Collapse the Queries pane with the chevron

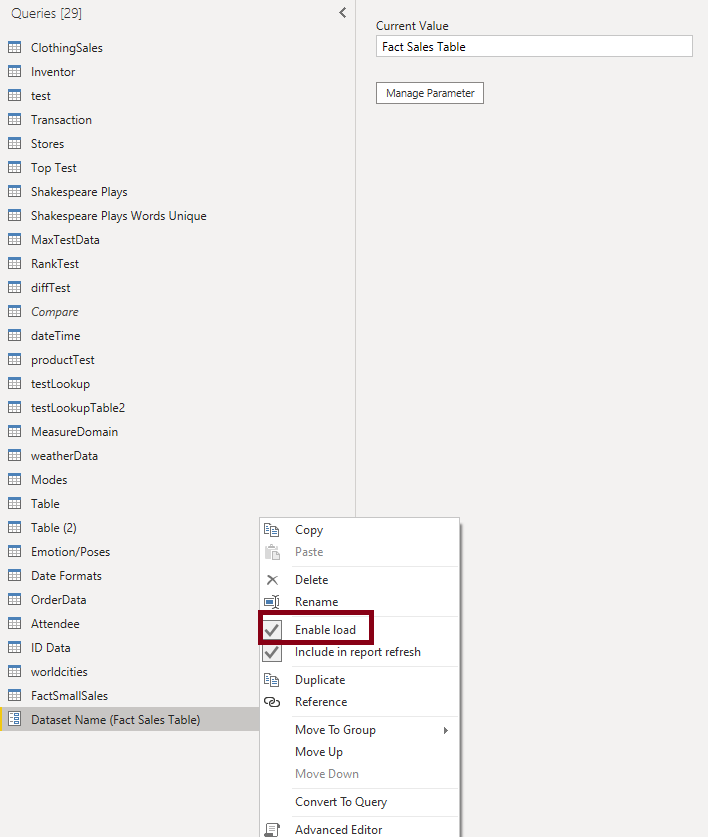[342, 13]
